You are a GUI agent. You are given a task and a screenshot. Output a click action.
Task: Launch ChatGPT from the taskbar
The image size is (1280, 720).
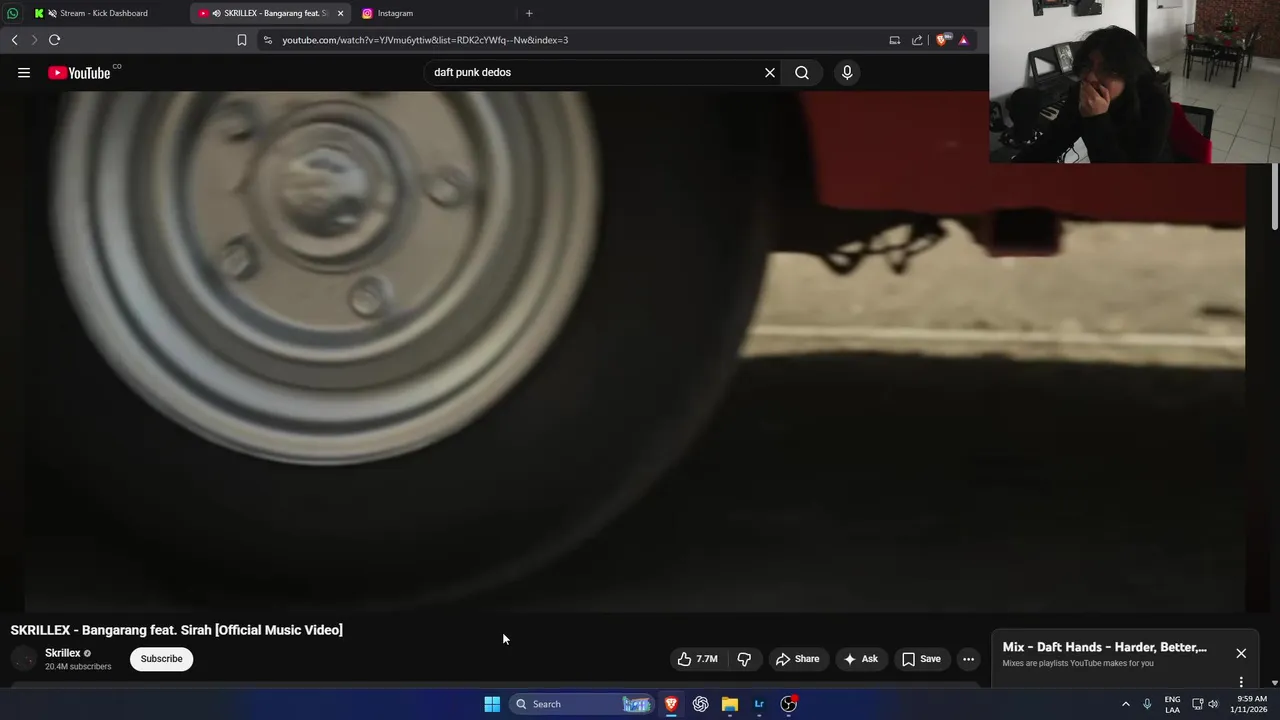701,704
